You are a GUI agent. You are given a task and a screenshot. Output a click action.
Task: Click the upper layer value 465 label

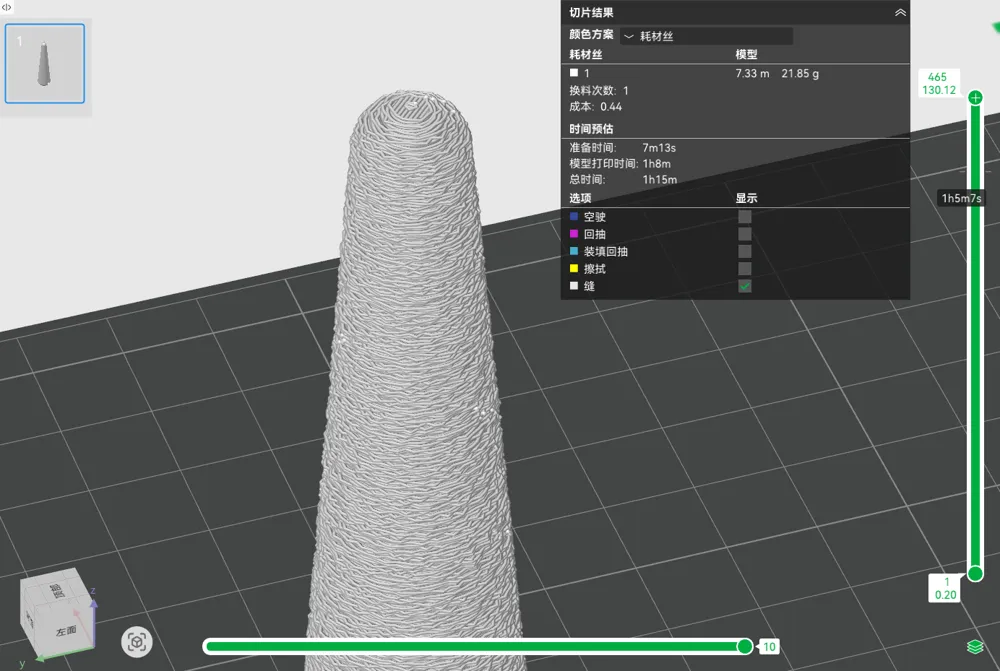click(x=937, y=77)
